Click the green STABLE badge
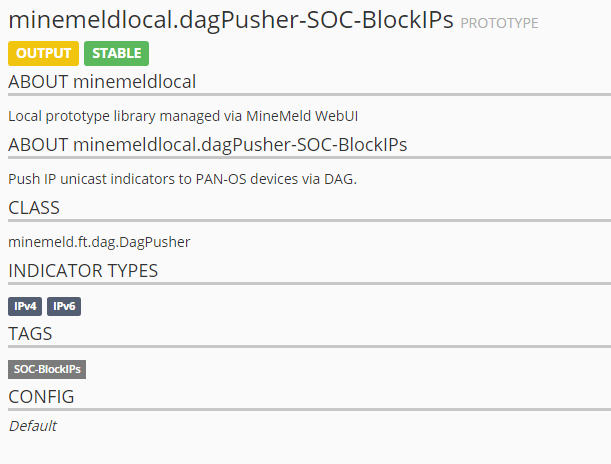611x464 pixels. (116, 53)
